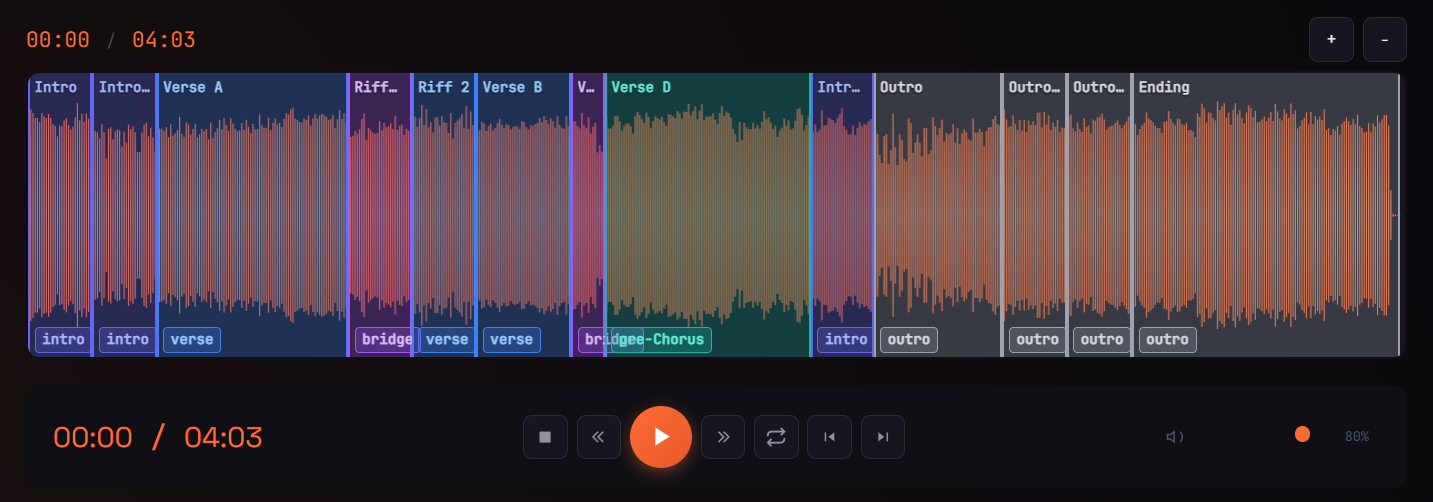Jump to the next region with the skip-next icon
Image resolution: width=1433 pixels, height=502 pixels.
(x=883, y=437)
